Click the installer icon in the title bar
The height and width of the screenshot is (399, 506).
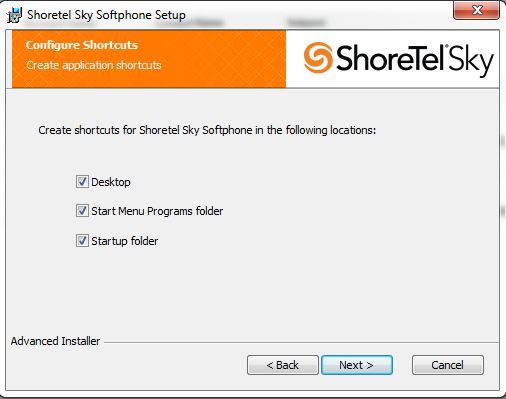tap(14, 15)
